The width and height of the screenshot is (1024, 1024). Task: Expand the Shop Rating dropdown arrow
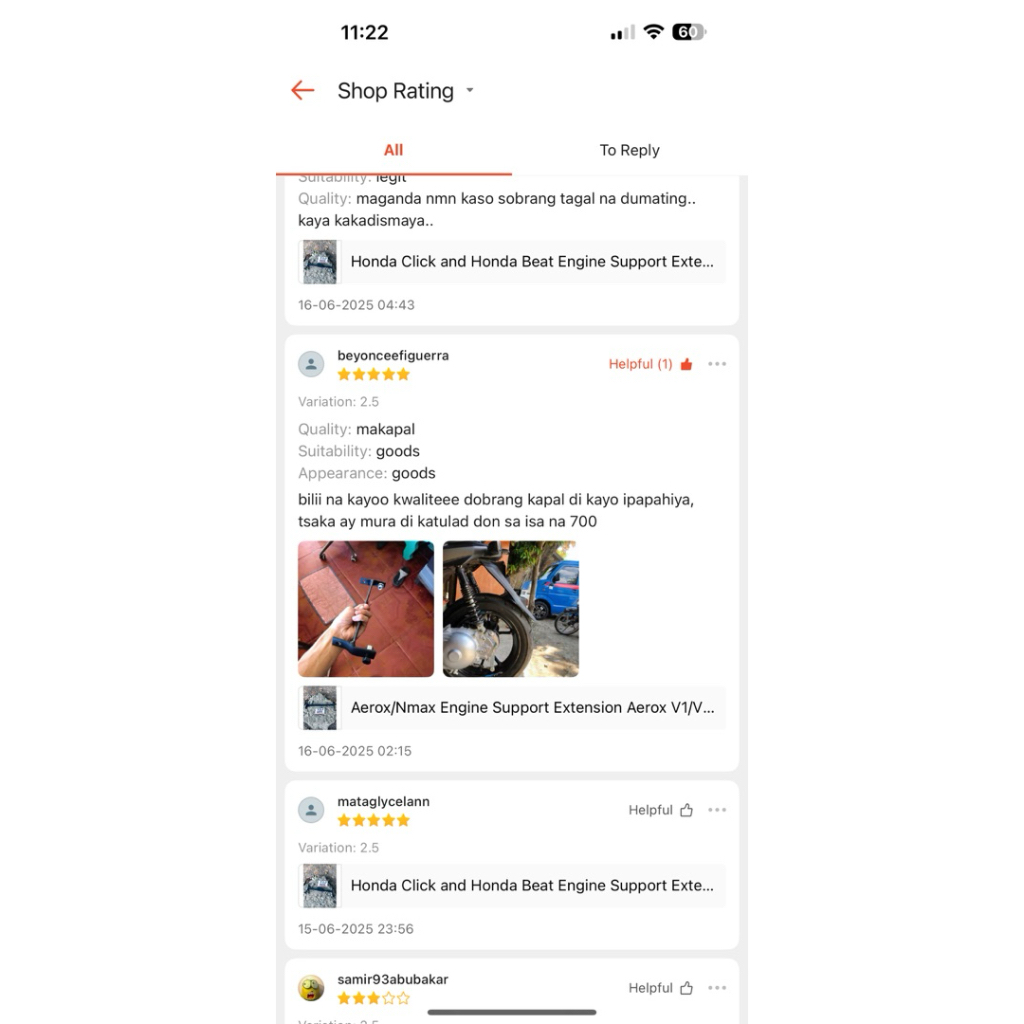[470, 90]
